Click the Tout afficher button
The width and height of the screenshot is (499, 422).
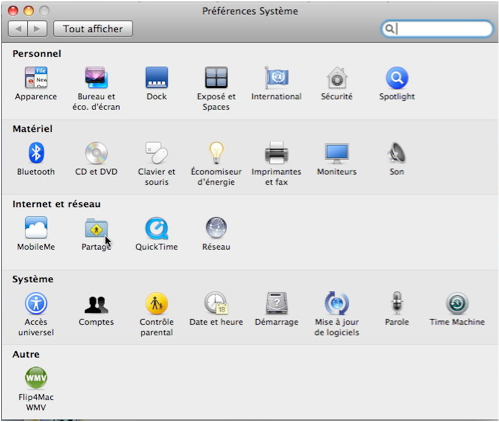click(x=93, y=29)
